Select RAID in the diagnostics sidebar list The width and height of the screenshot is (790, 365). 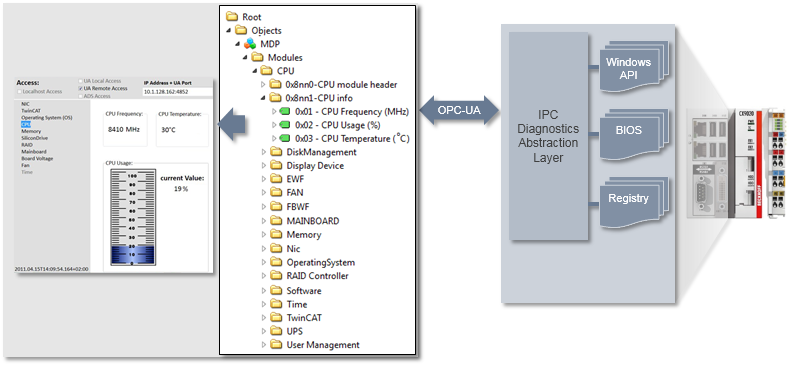pos(27,145)
